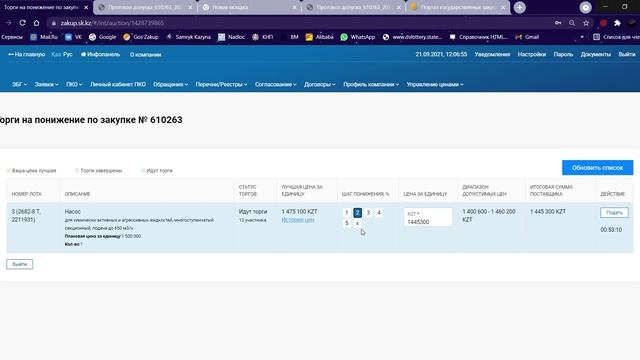
Task: Open the Справочник HTML bookmark
Action: coord(479,37)
